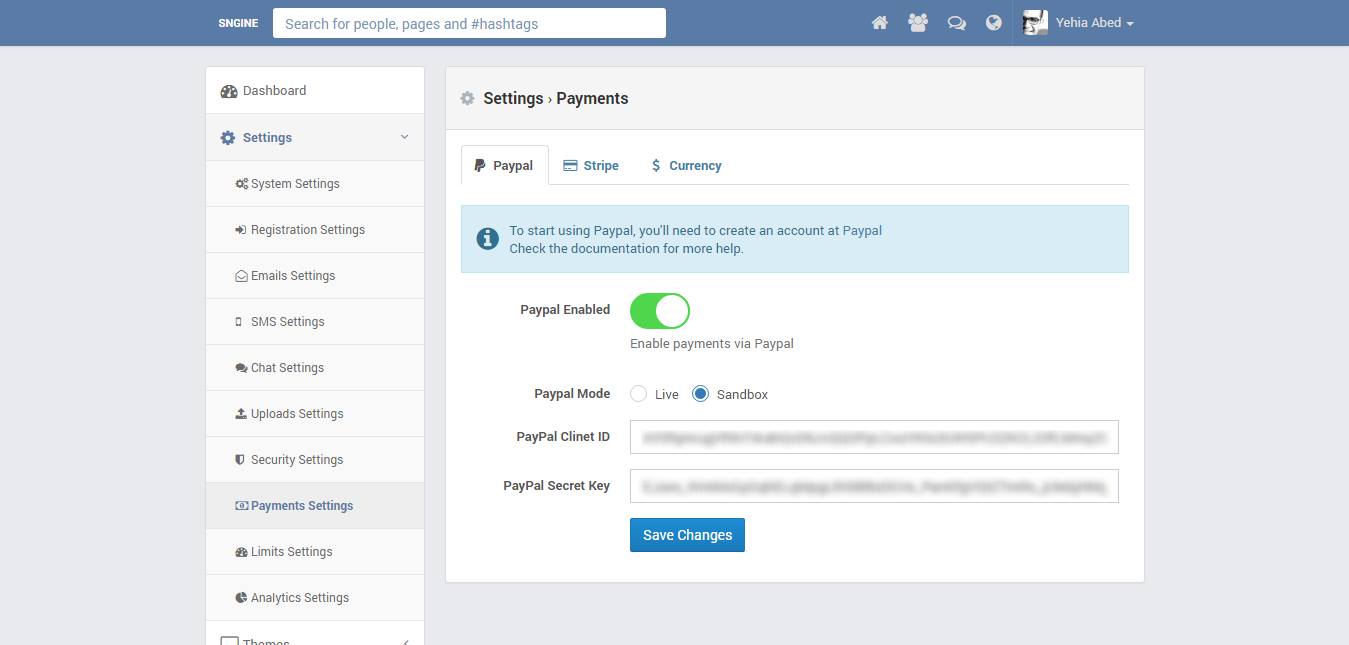Image resolution: width=1349 pixels, height=645 pixels.
Task: Select the Live Paypal mode
Action: [x=638, y=394]
